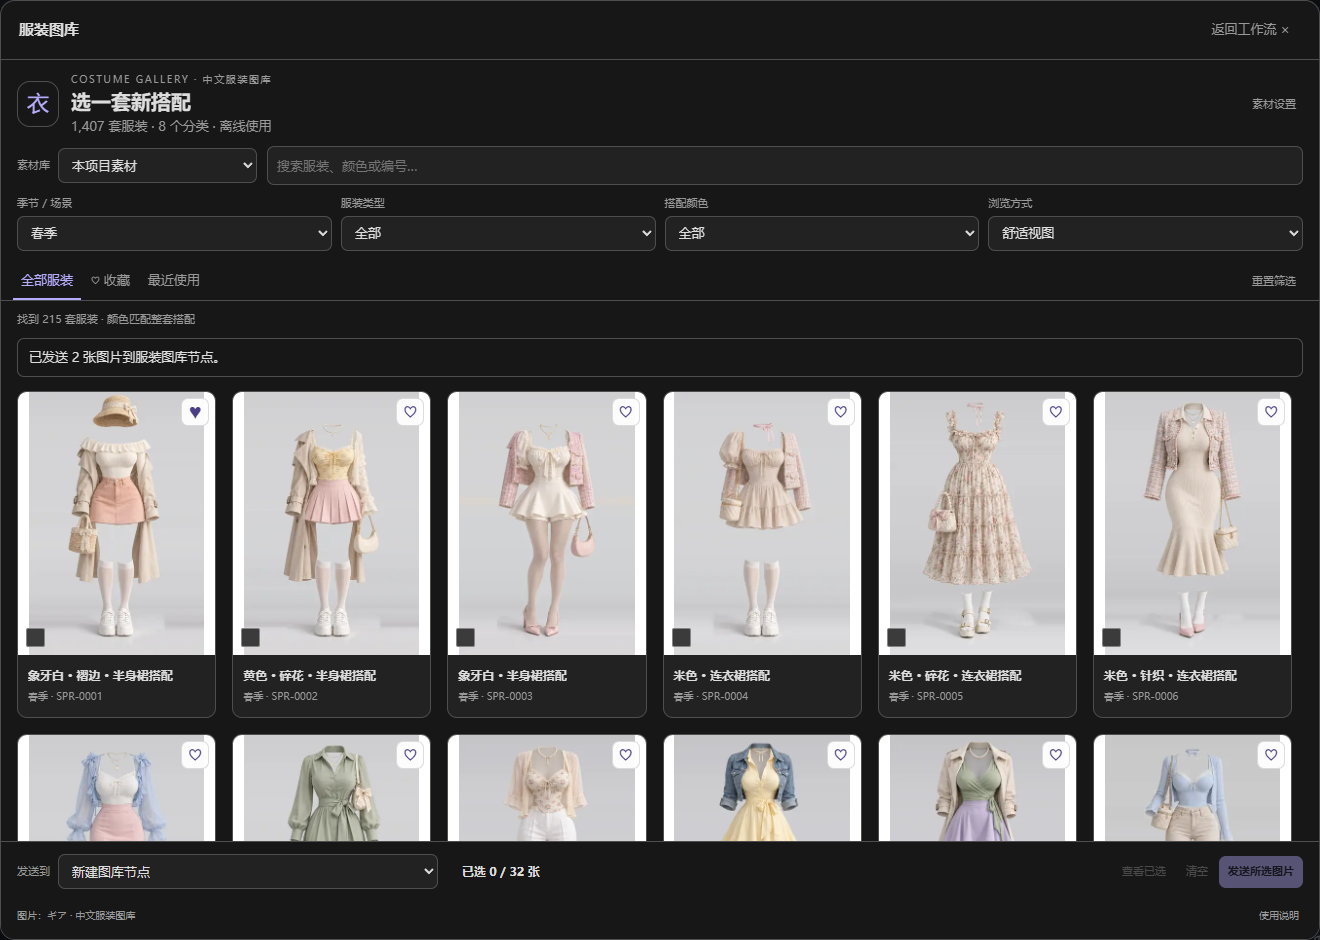
Task: Click the 象牙白・半身裙搭配 card title
Action: (x=512, y=676)
